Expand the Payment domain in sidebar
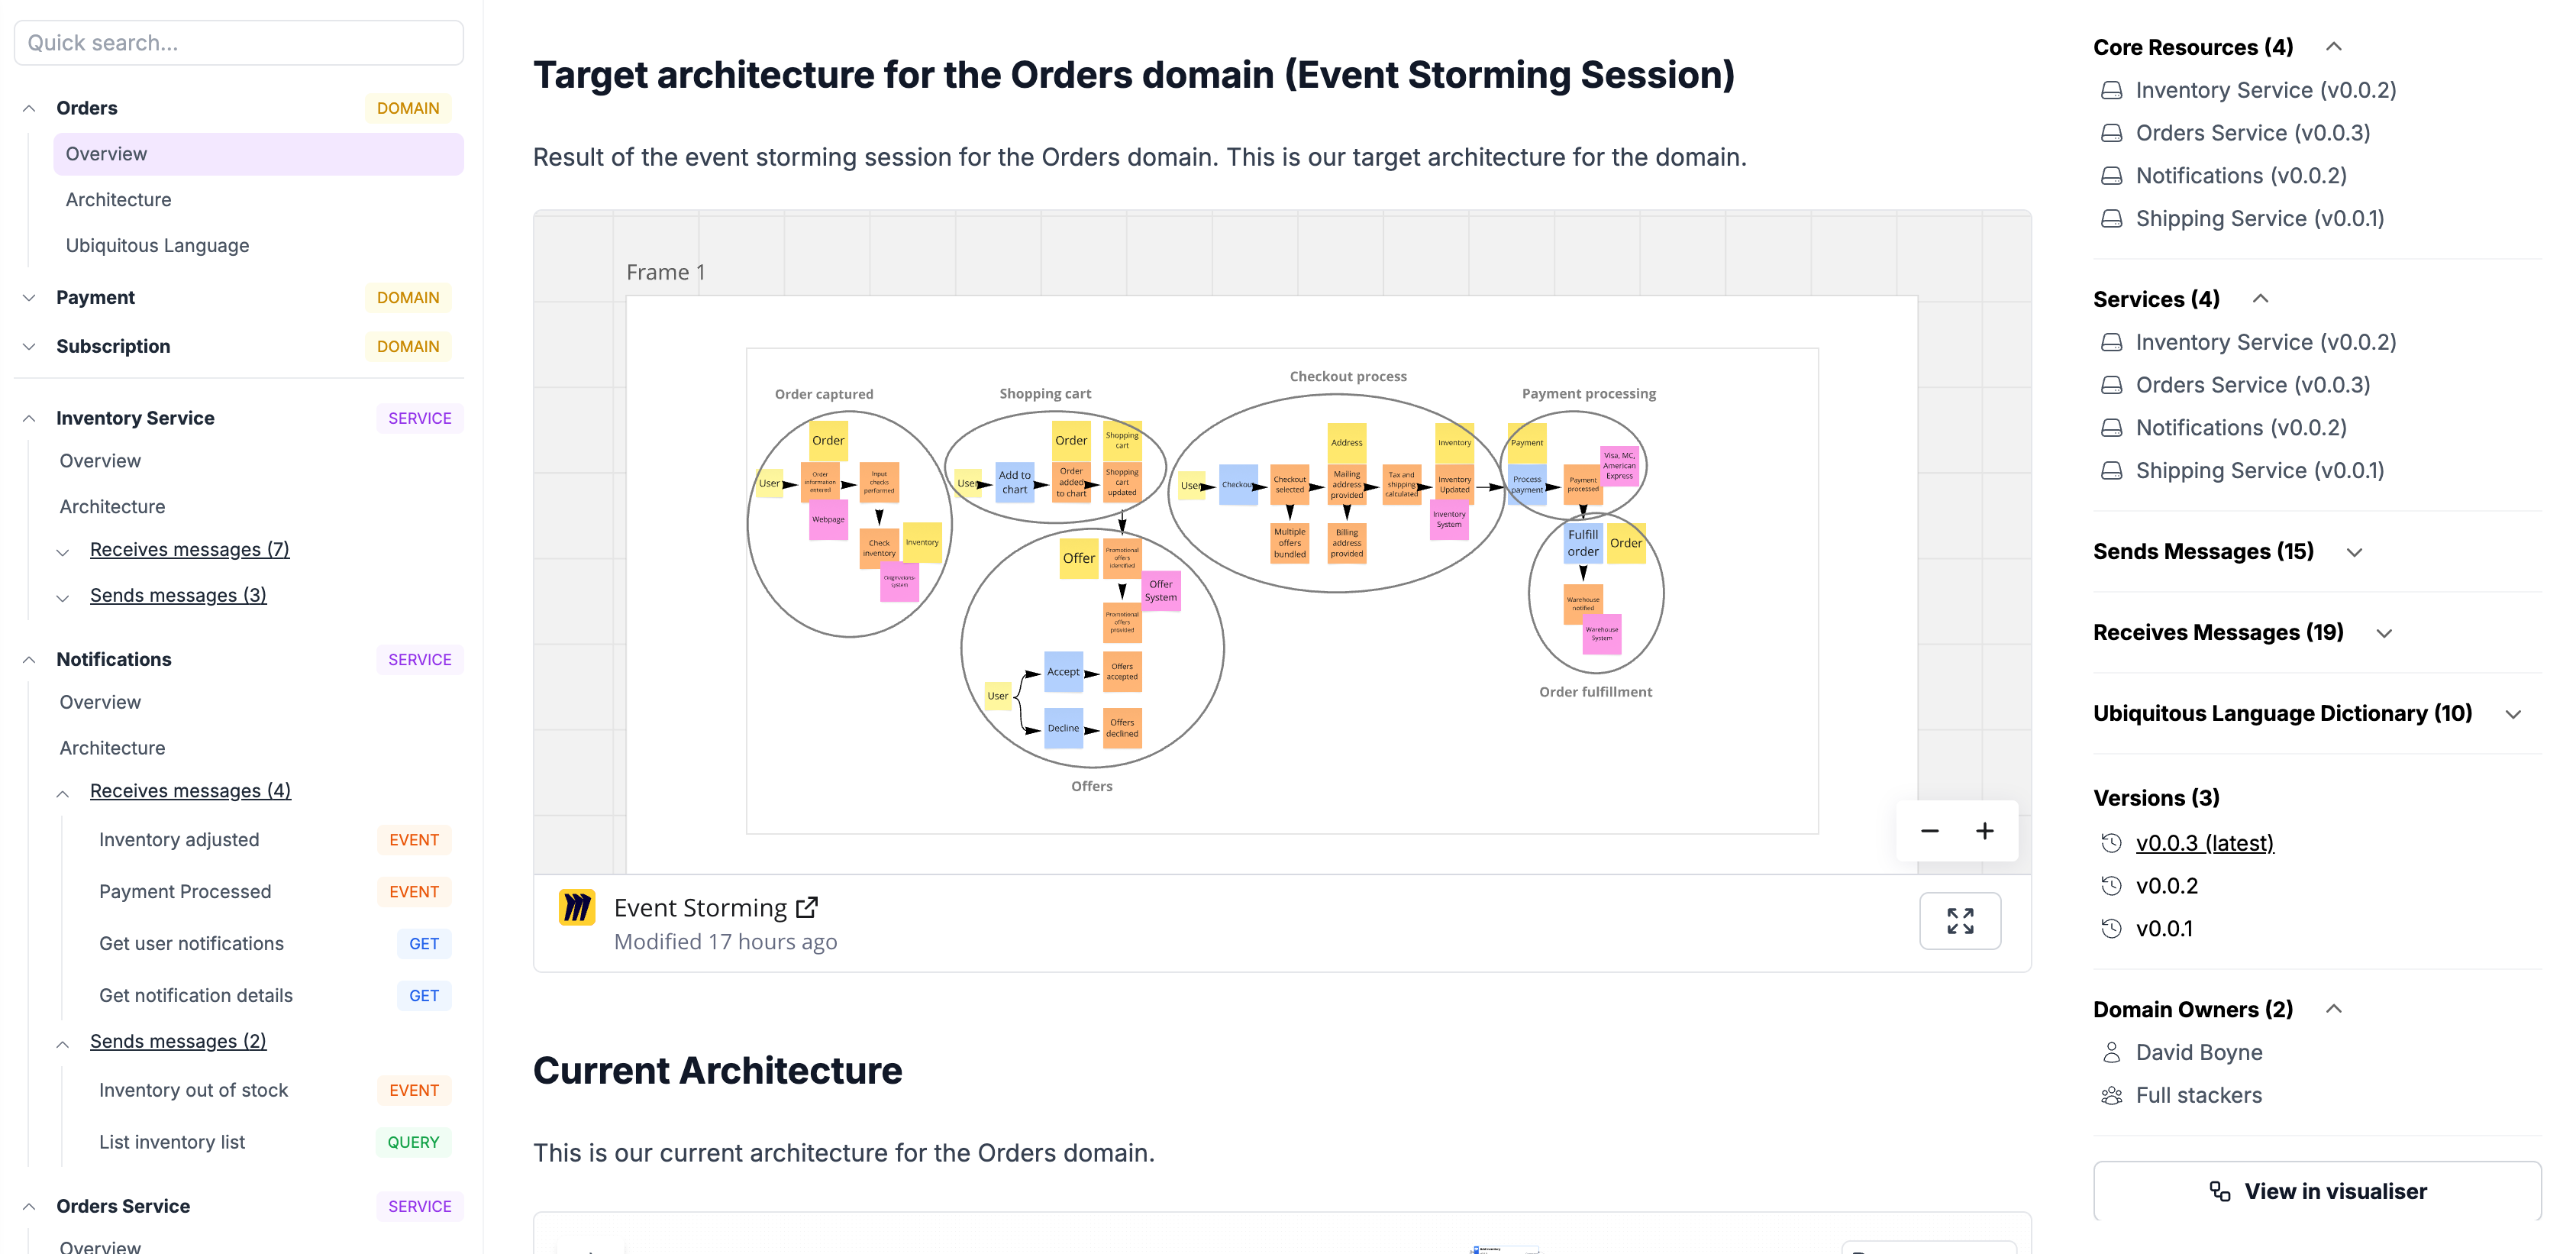The width and height of the screenshot is (2576, 1254). pyautogui.click(x=29, y=298)
